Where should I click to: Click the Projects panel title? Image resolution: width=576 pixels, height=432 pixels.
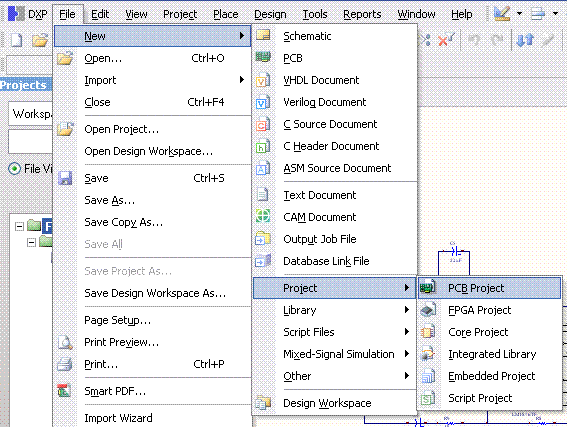[24, 85]
